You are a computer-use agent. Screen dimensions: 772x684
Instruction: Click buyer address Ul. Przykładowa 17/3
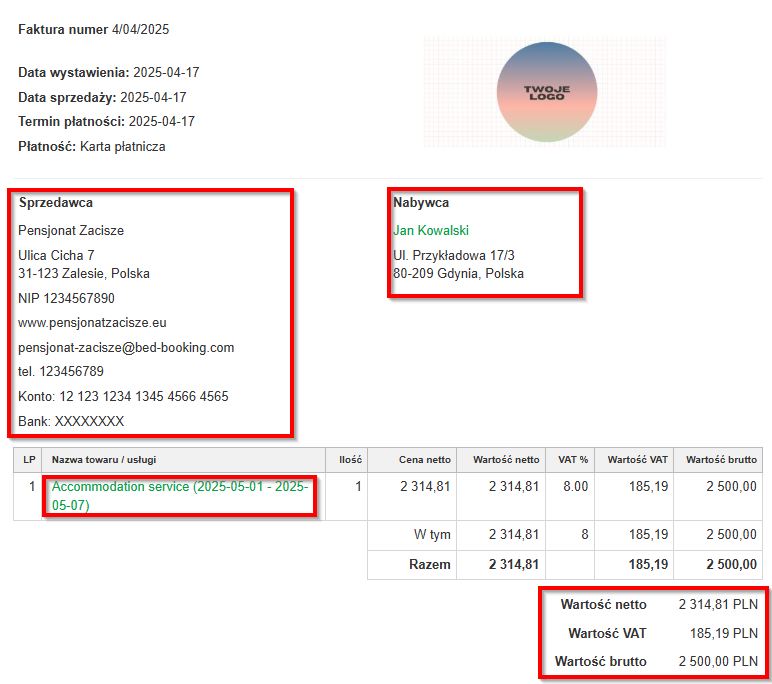click(x=453, y=255)
